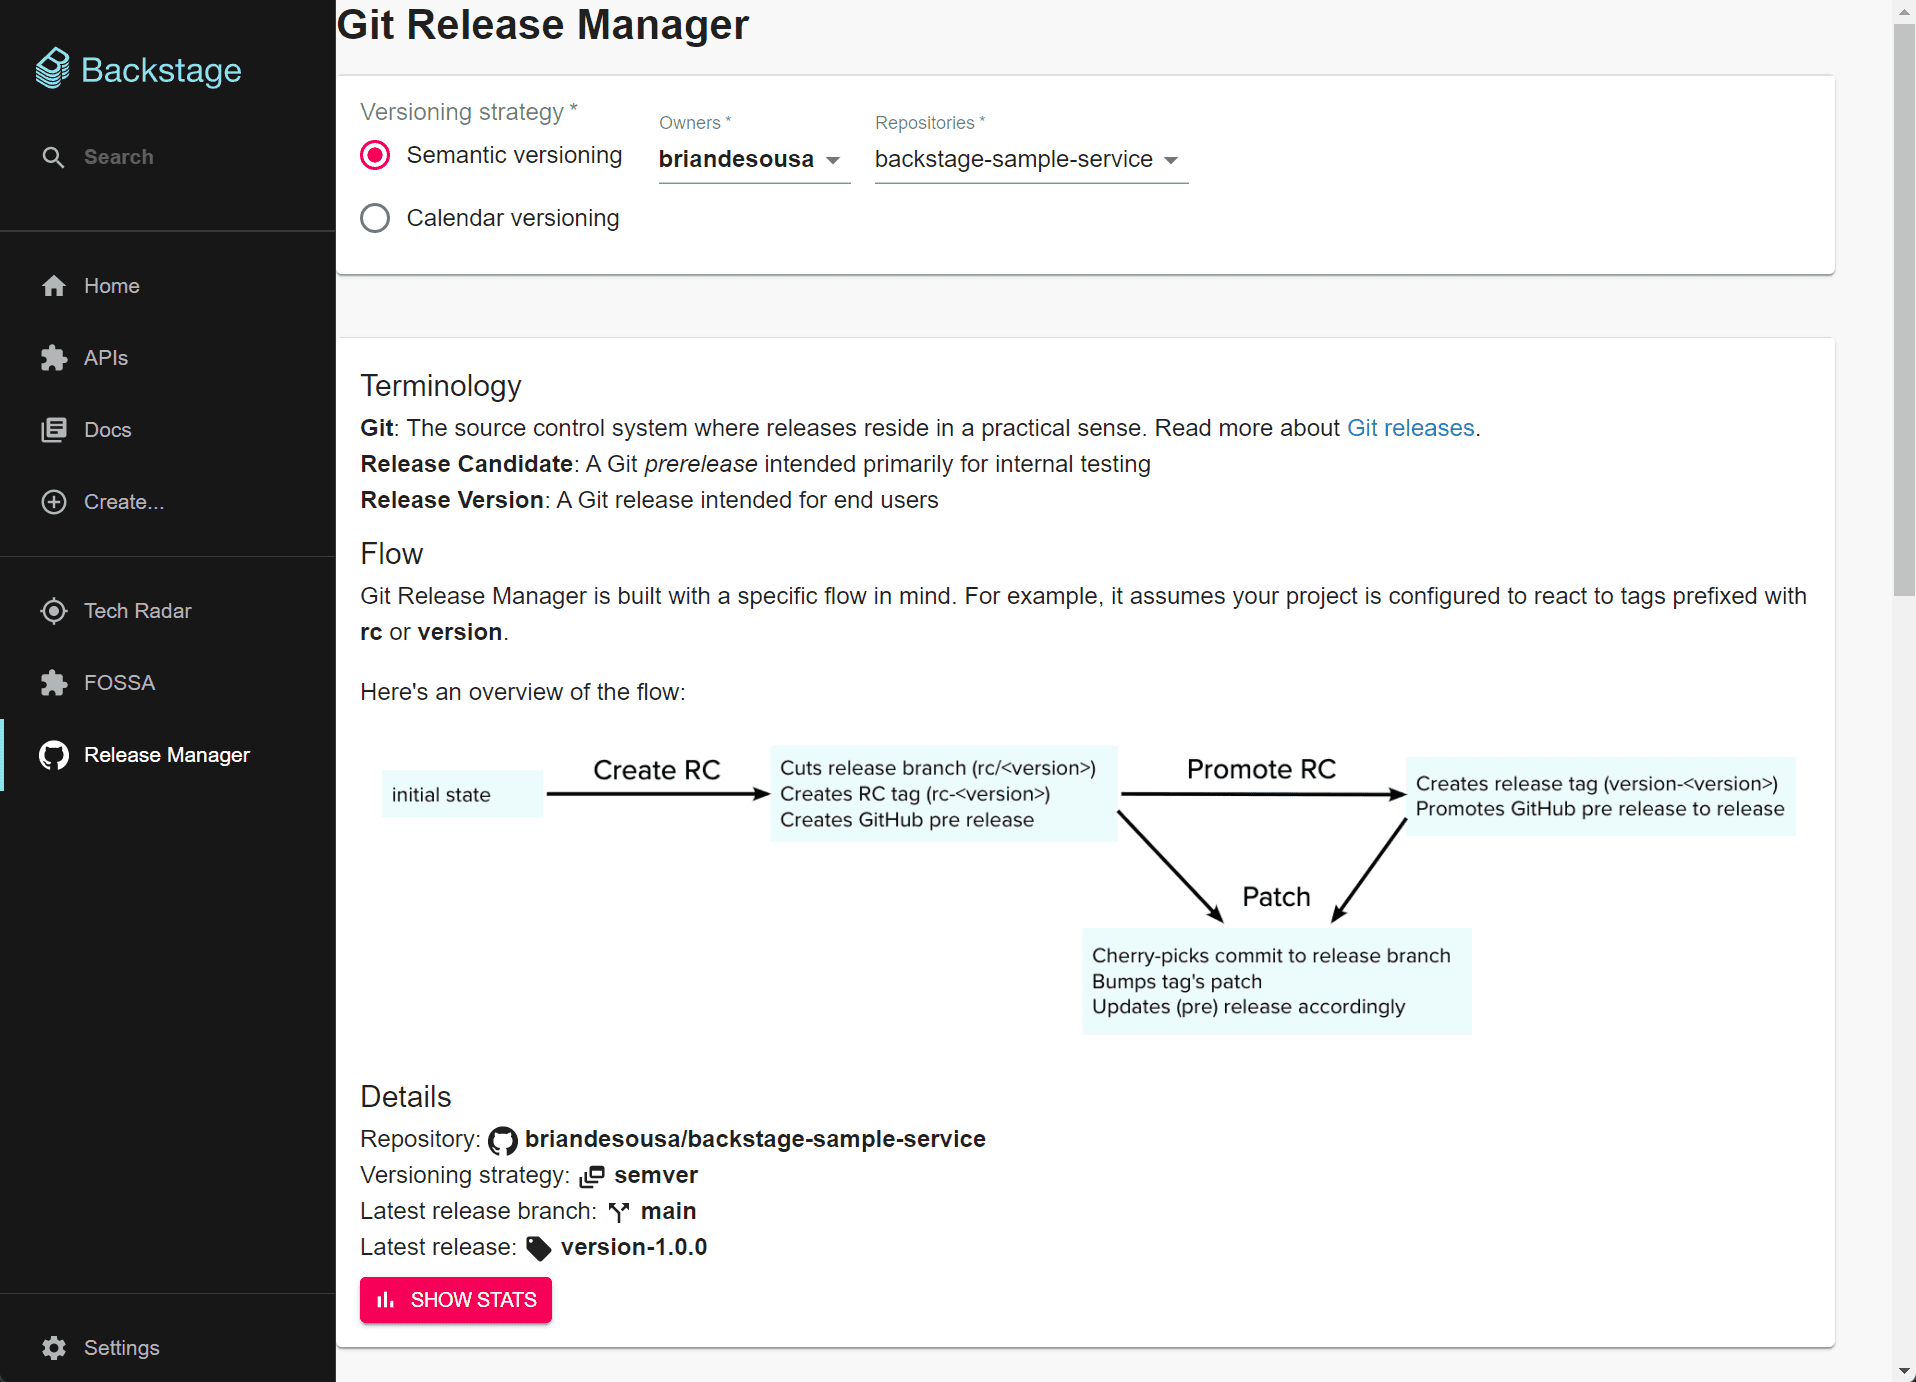Viewport: 1916px width, 1382px height.
Task: Click the GitHub icon beside the repository name
Action: (x=503, y=1140)
